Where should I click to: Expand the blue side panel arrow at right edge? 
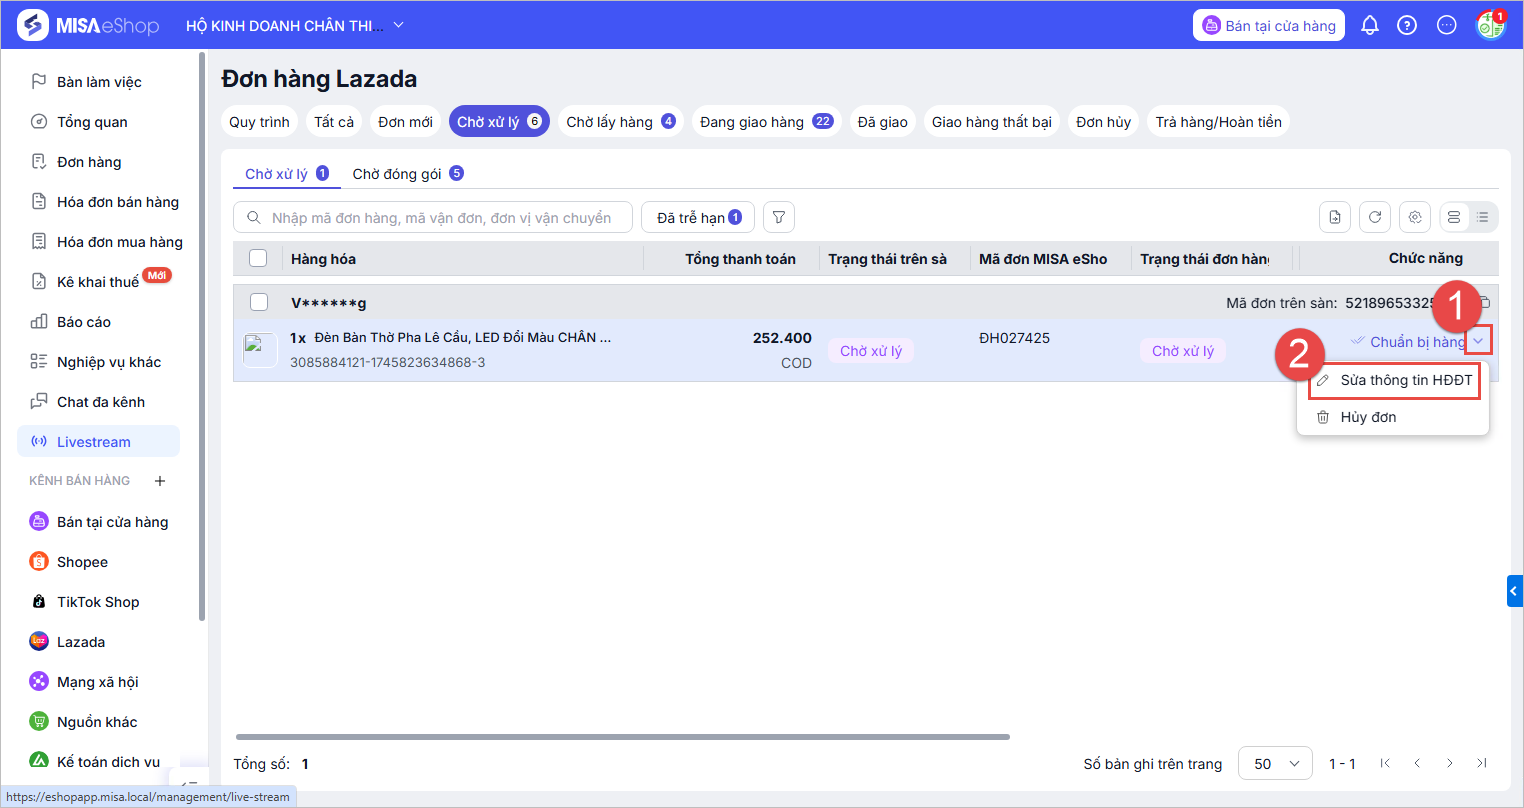tap(1515, 591)
